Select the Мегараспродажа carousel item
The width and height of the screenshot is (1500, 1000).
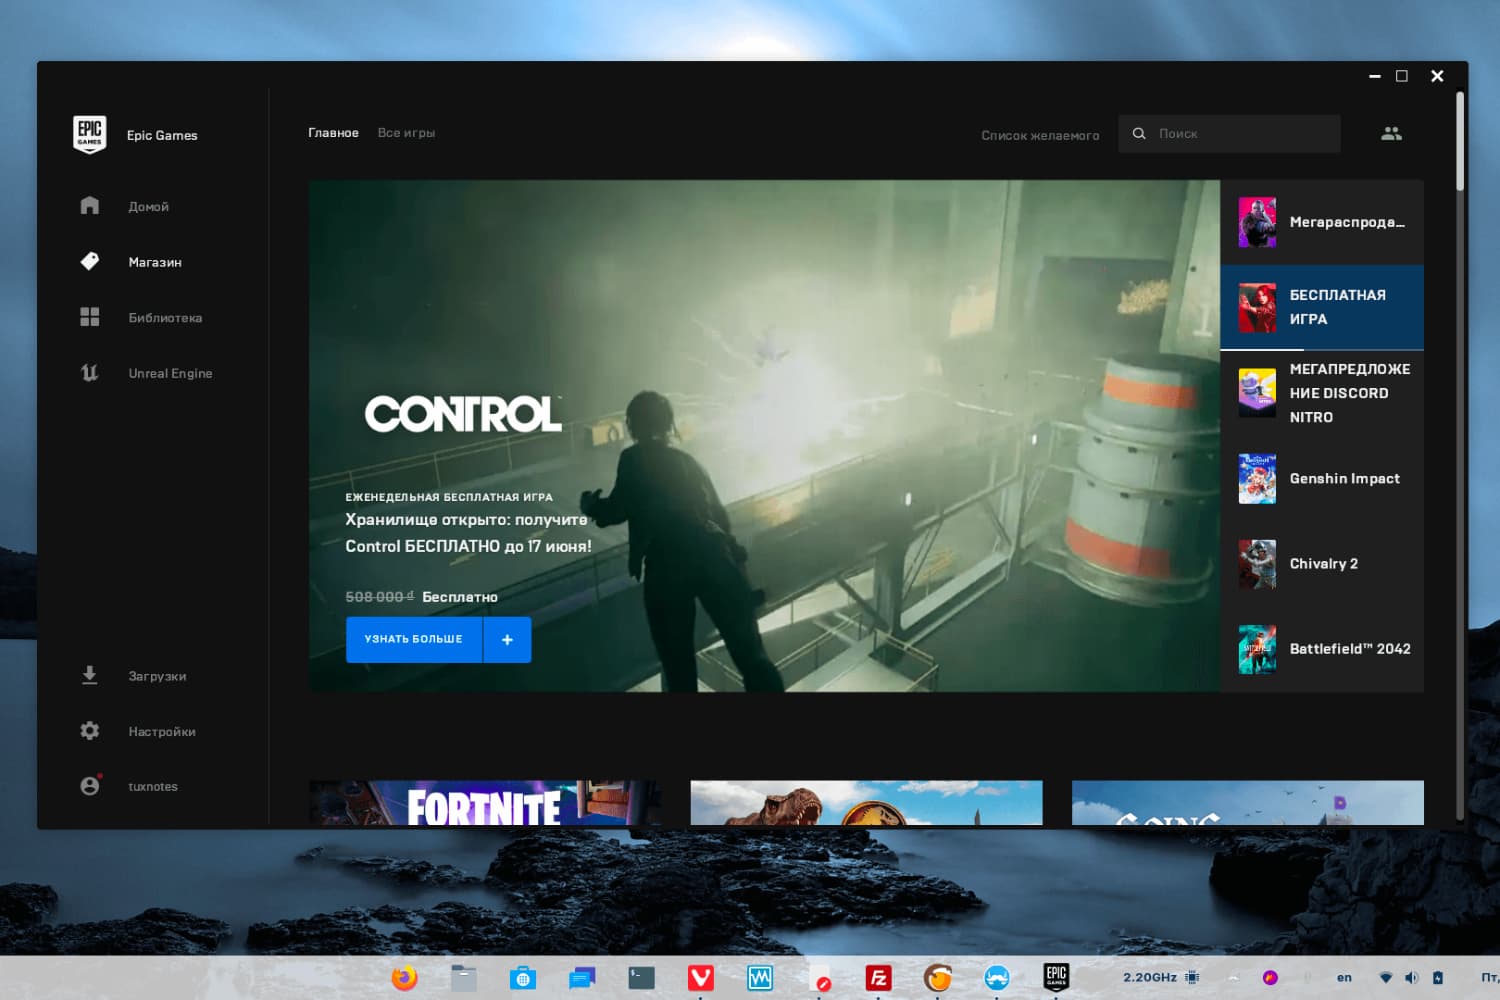[x=1322, y=222]
